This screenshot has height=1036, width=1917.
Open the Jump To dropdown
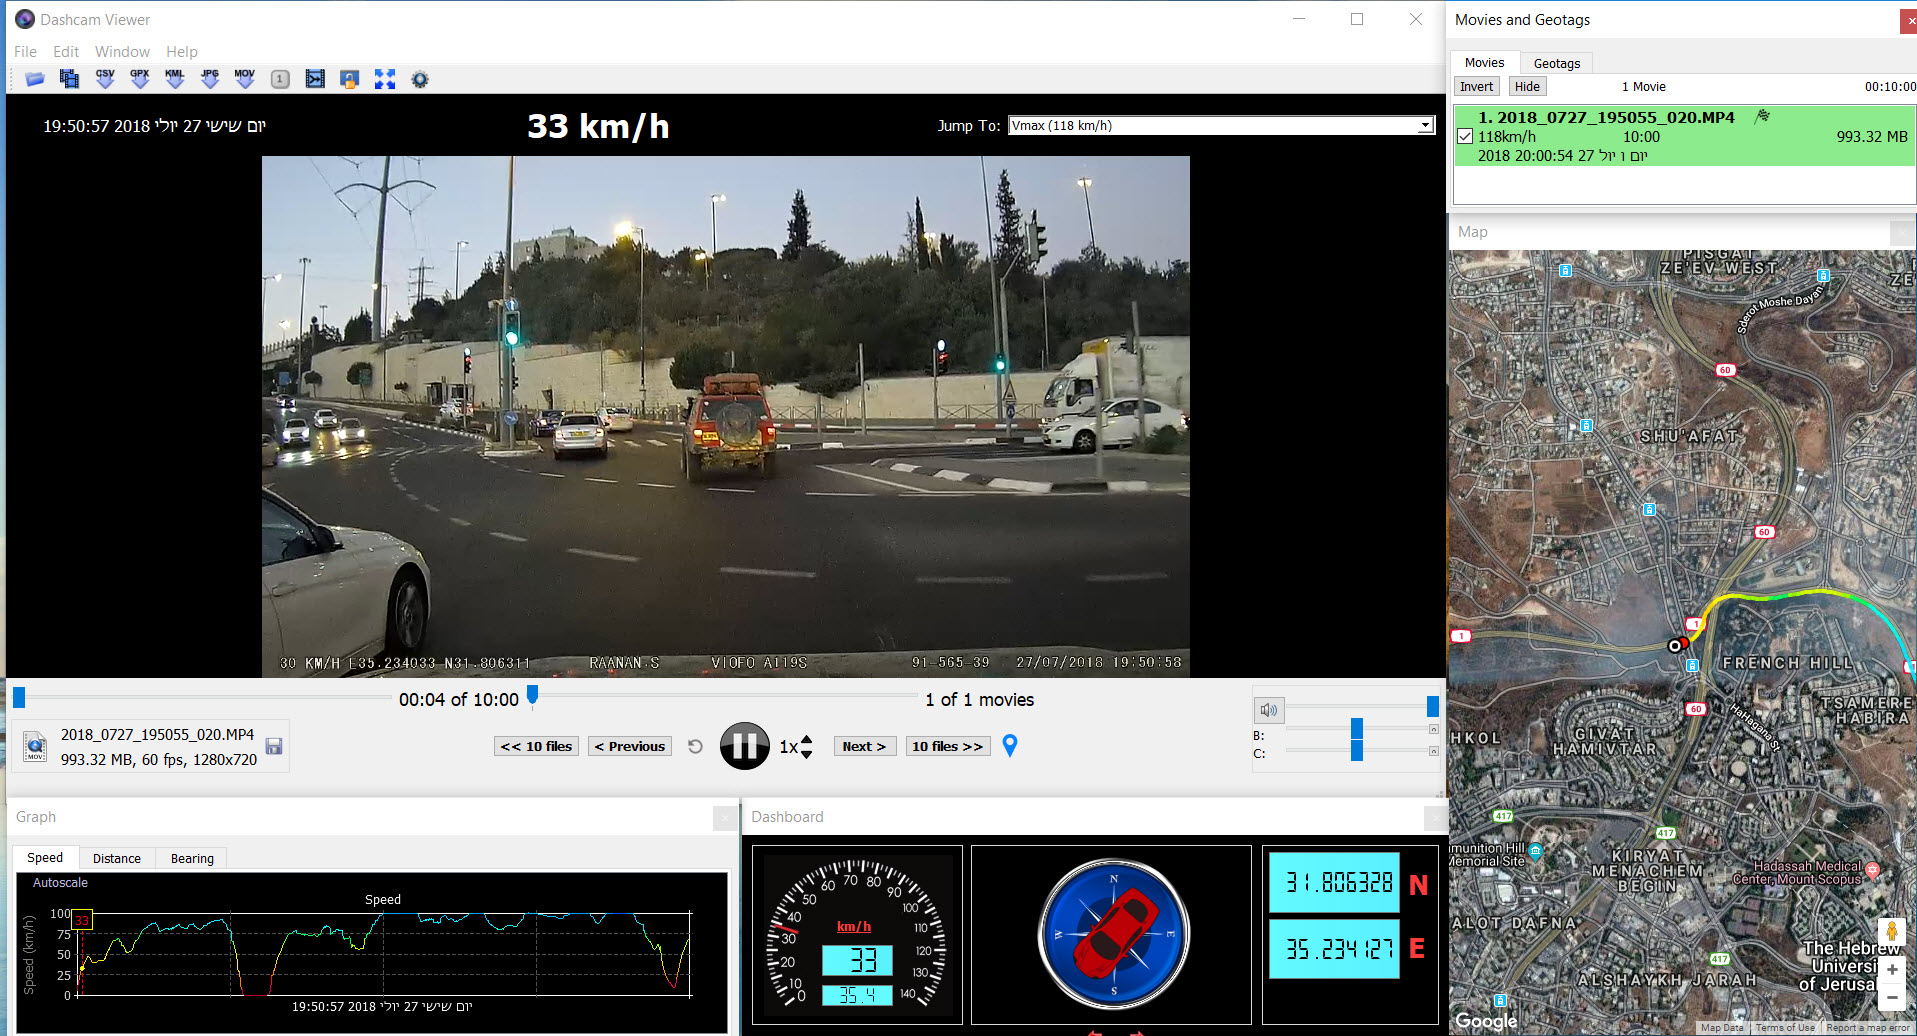[1425, 126]
